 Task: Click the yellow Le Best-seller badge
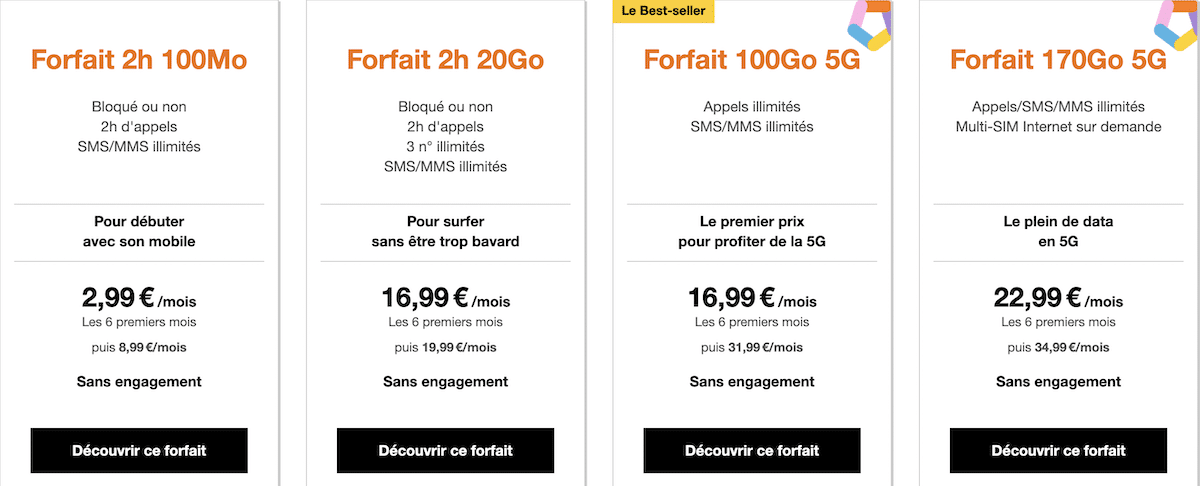(662, 11)
